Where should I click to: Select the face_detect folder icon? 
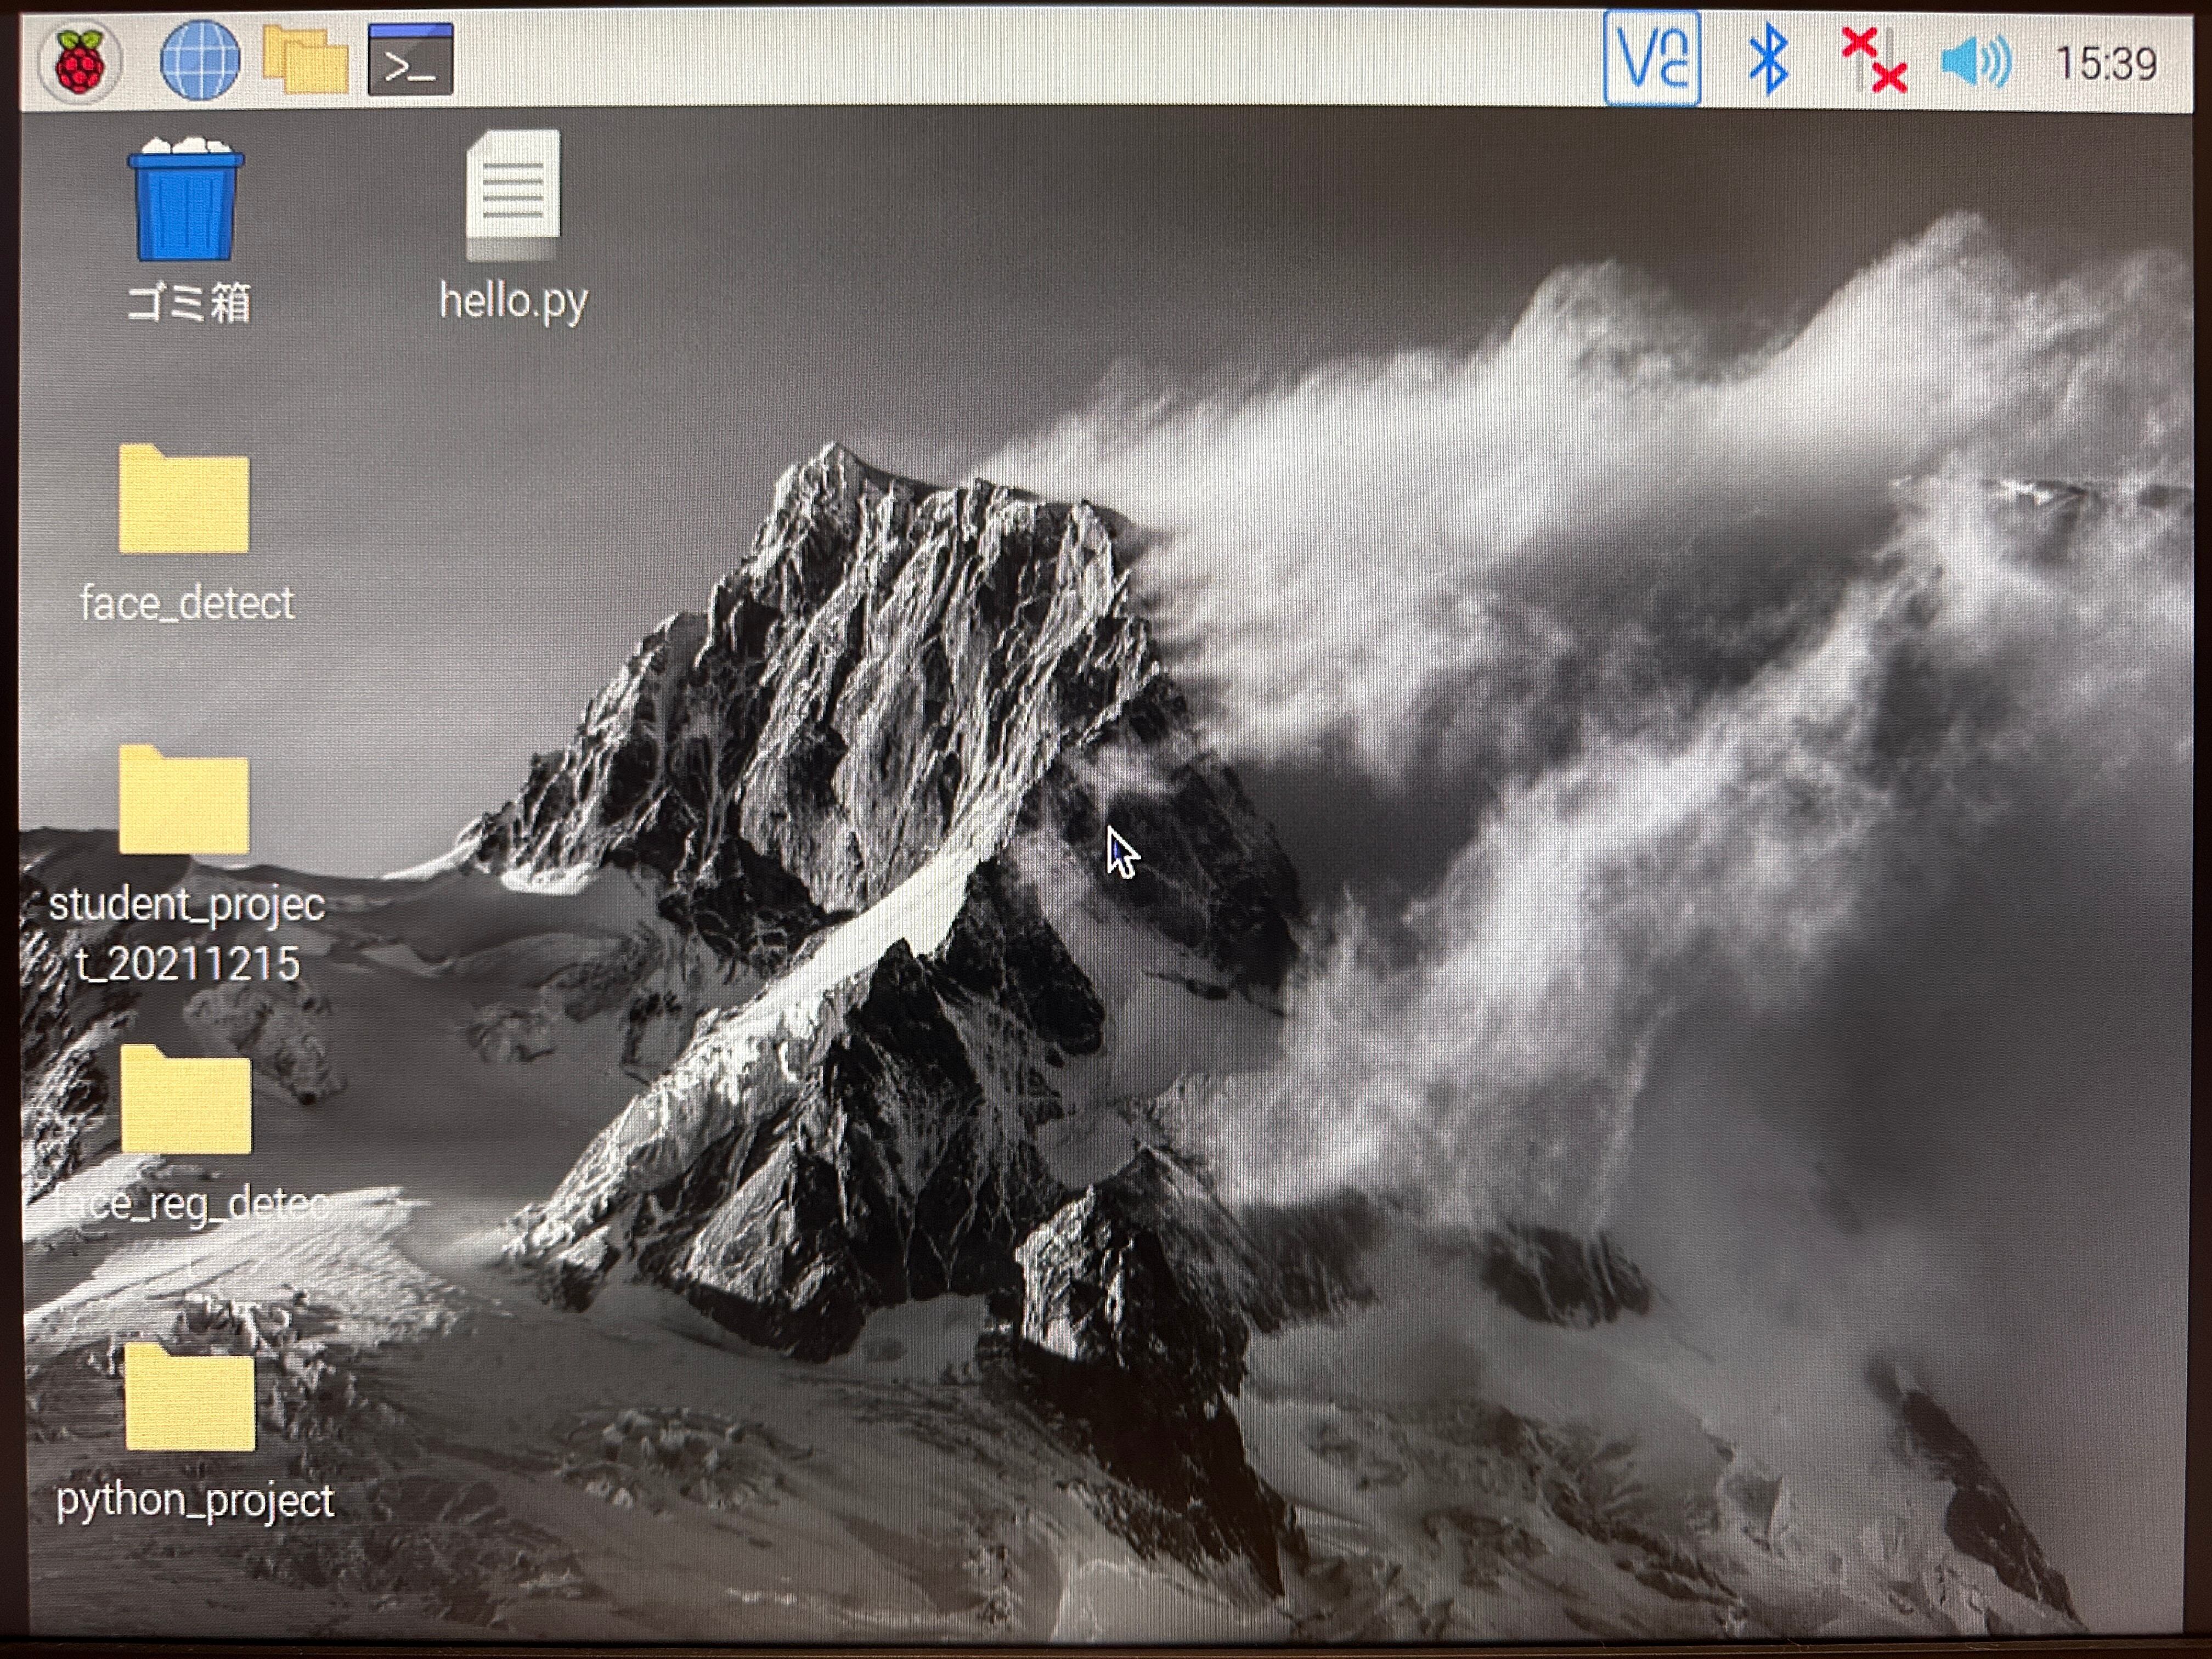(184, 500)
